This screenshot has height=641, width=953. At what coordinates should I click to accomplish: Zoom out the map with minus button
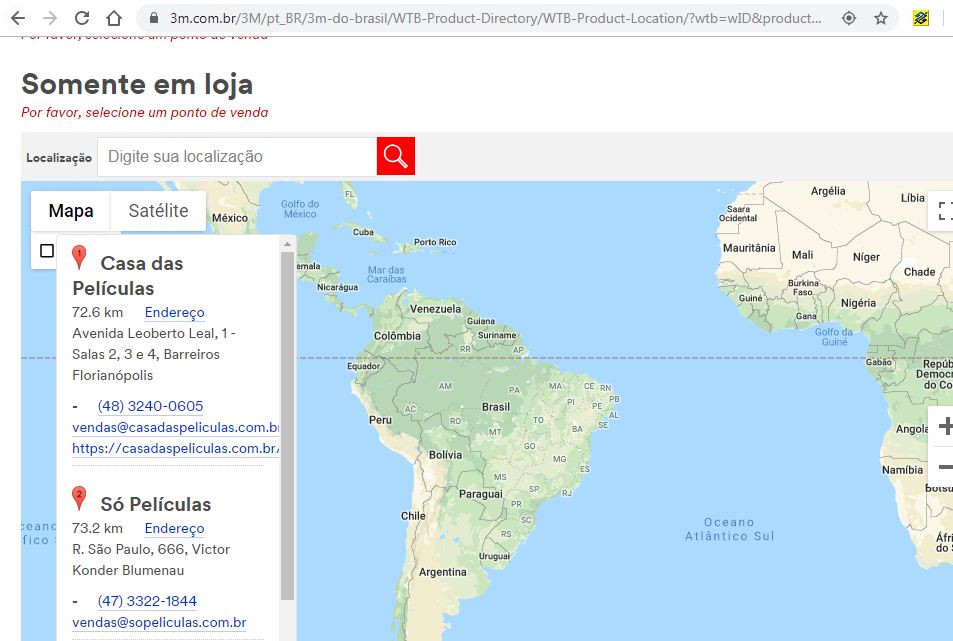[944, 467]
